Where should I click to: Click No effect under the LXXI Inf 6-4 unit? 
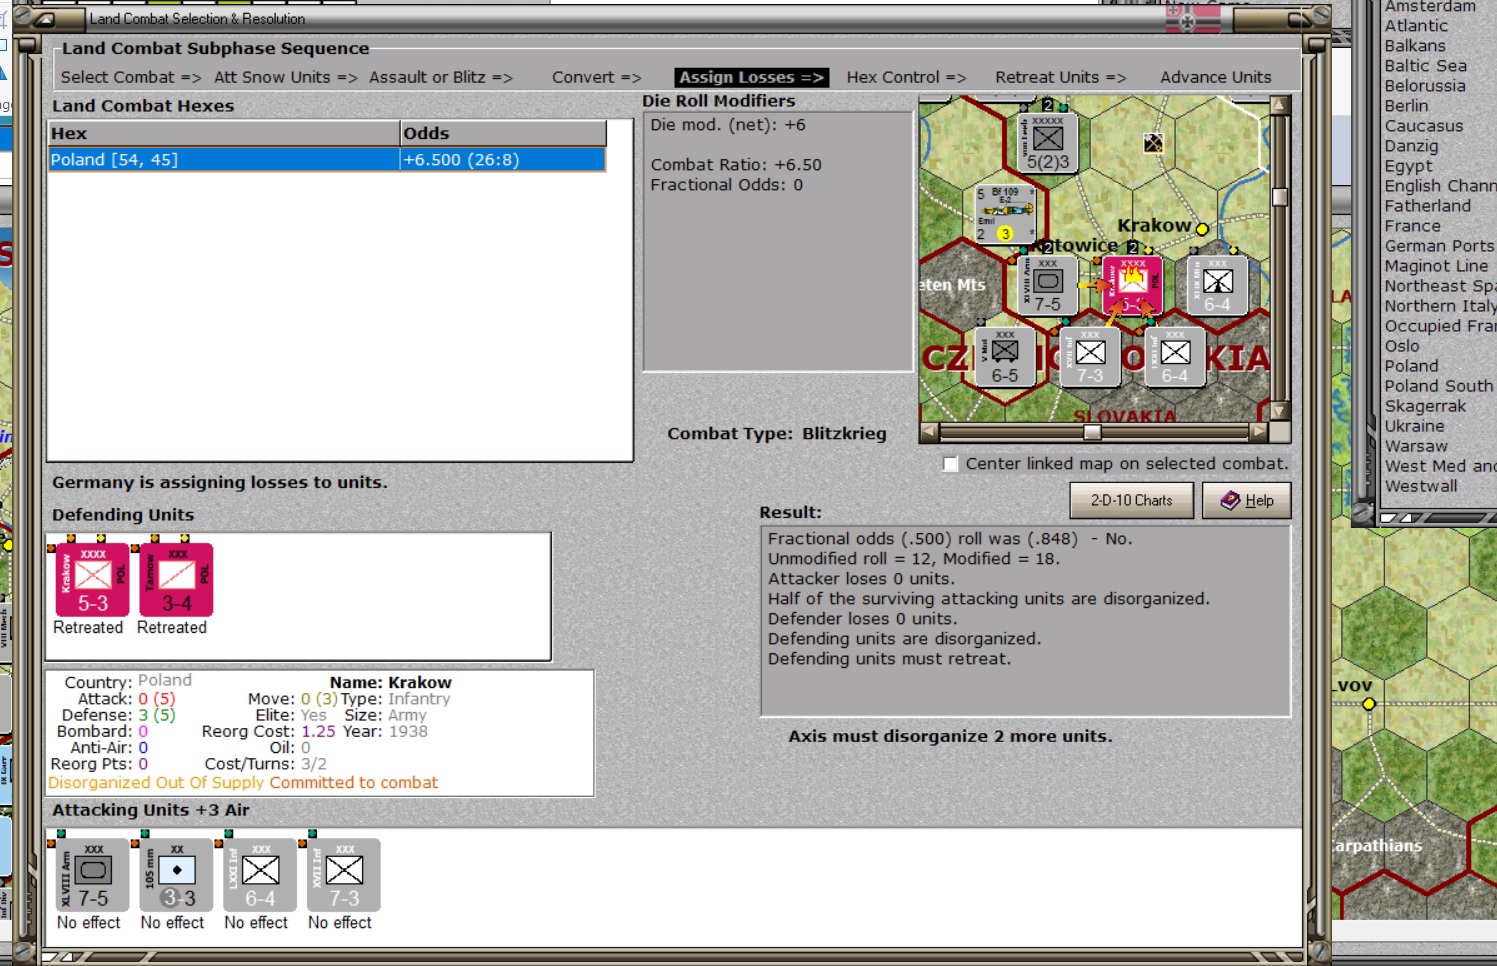tap(257, 922)
